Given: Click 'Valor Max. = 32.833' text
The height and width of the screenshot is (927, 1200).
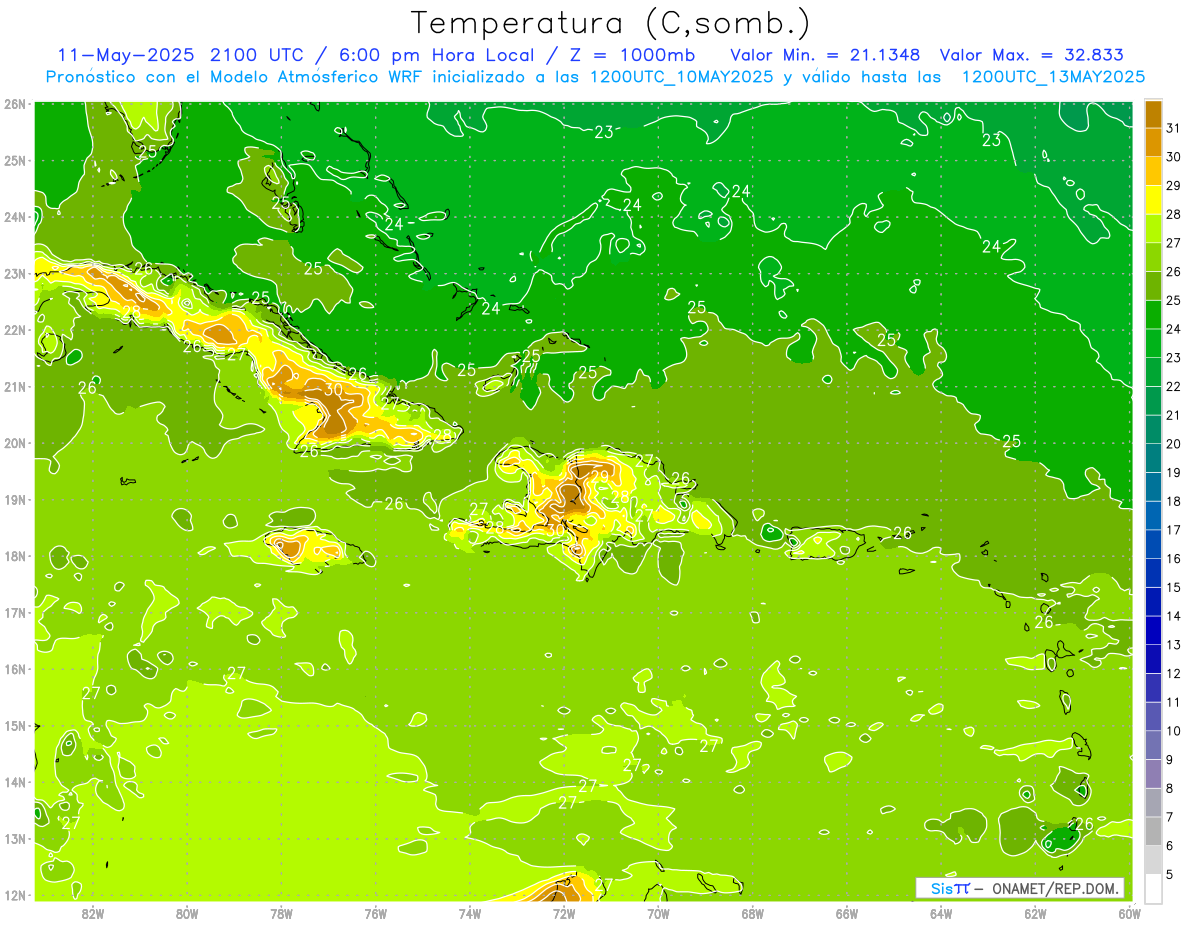Looking at the screenshot, I should click(1031, 55).
